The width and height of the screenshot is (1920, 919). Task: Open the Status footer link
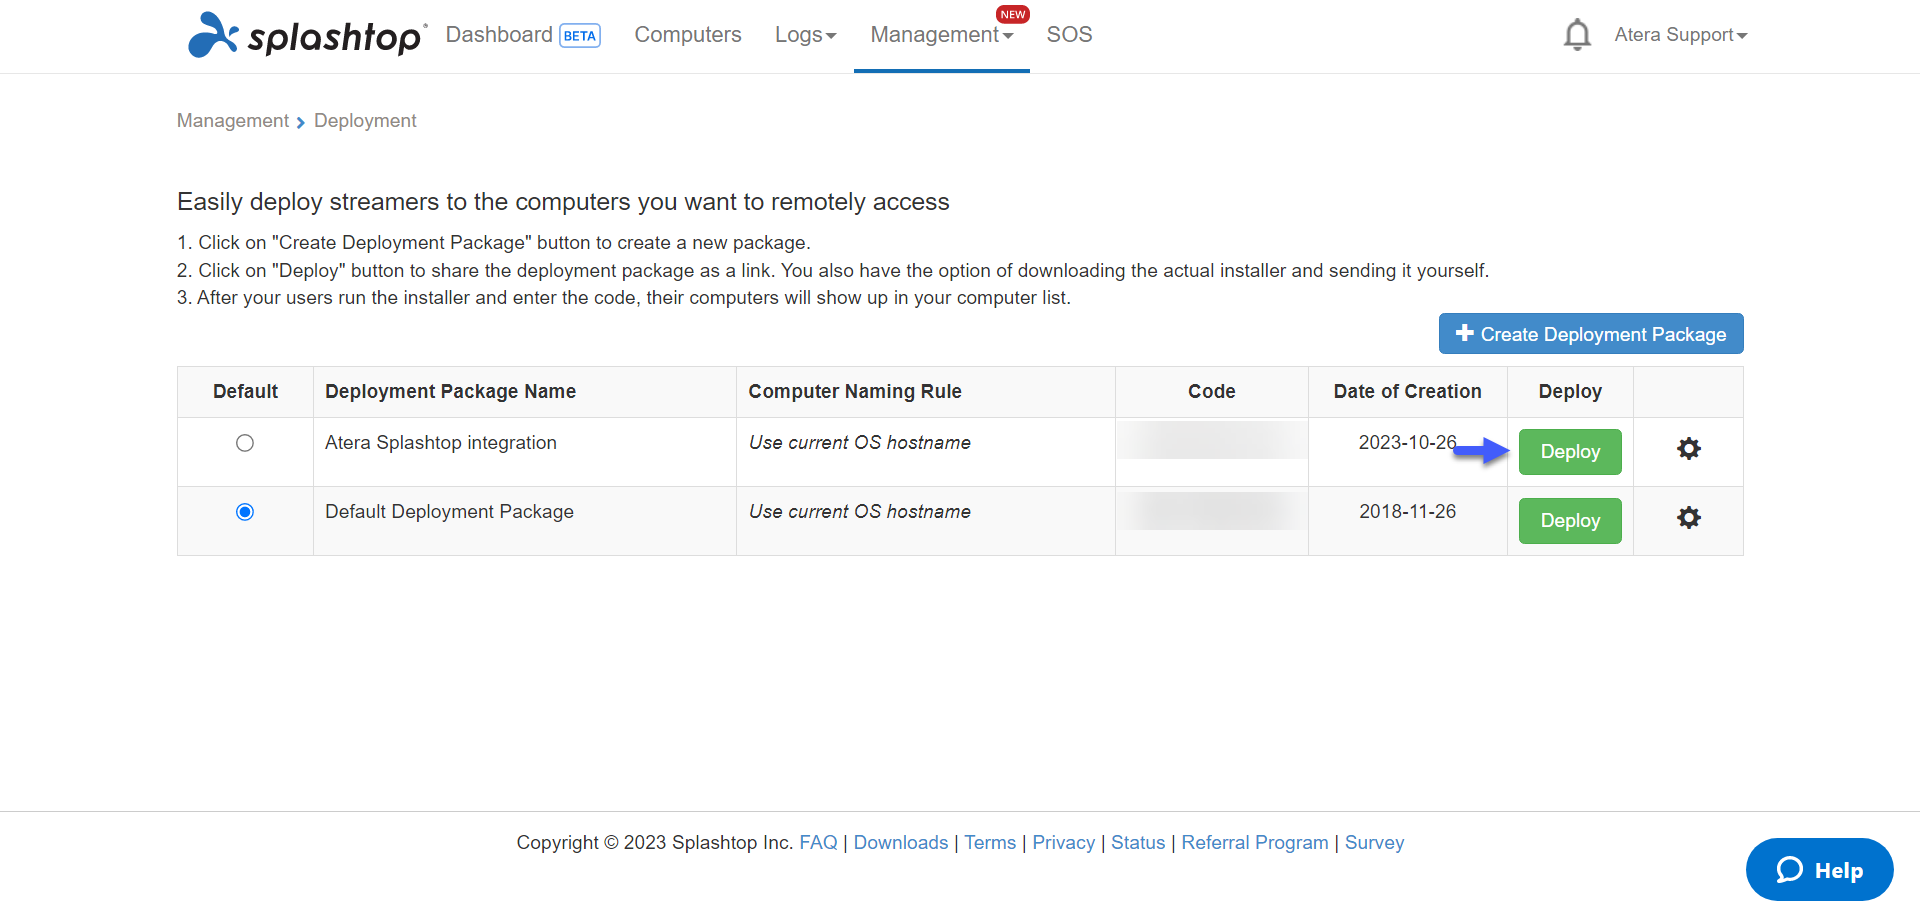pos(1138,843)
